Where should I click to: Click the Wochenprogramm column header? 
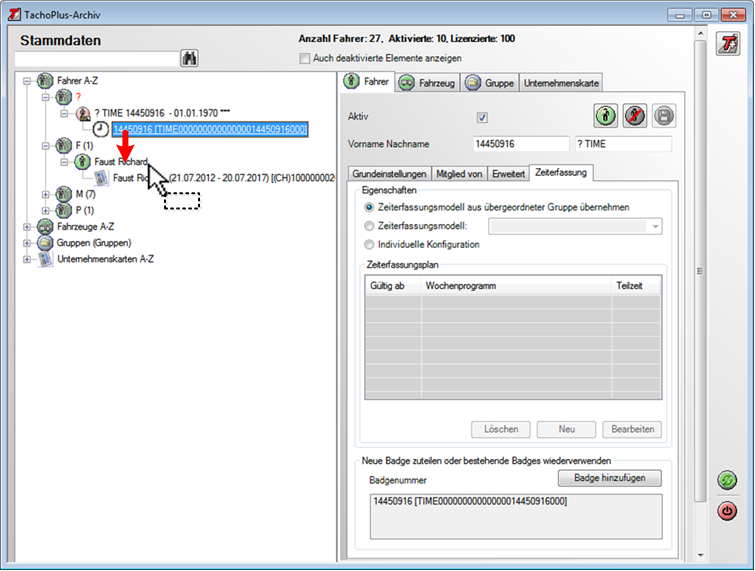pos(516,286)
